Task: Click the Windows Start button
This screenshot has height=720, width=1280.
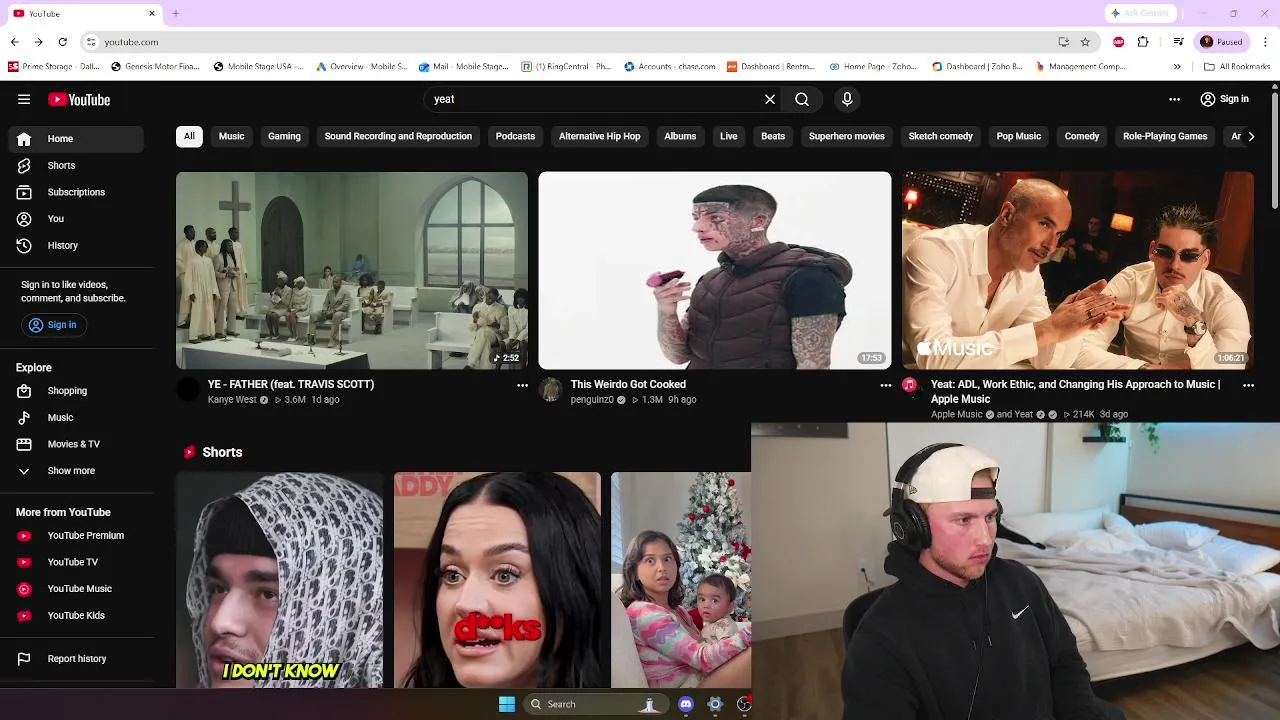Action: (x=507, y=704)
